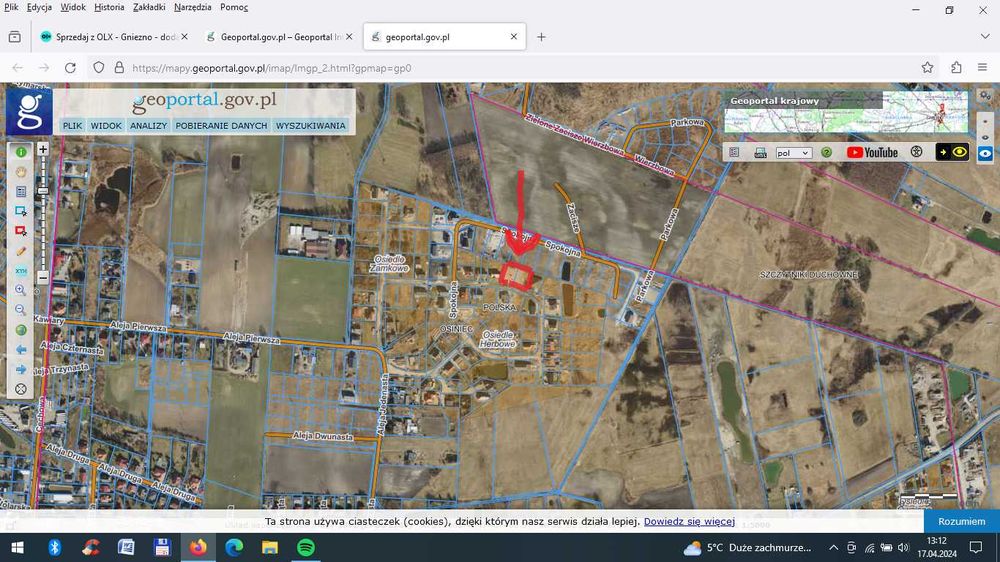Open the WIDOK map menu

coord(106,126)
